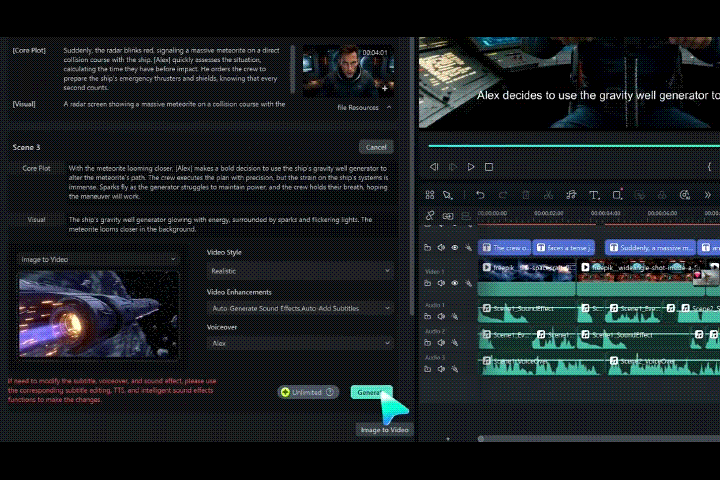This screenshot has height=480, width=720.
Task: Select the crop rectangle tool
Action: click(x=617, y=195)
